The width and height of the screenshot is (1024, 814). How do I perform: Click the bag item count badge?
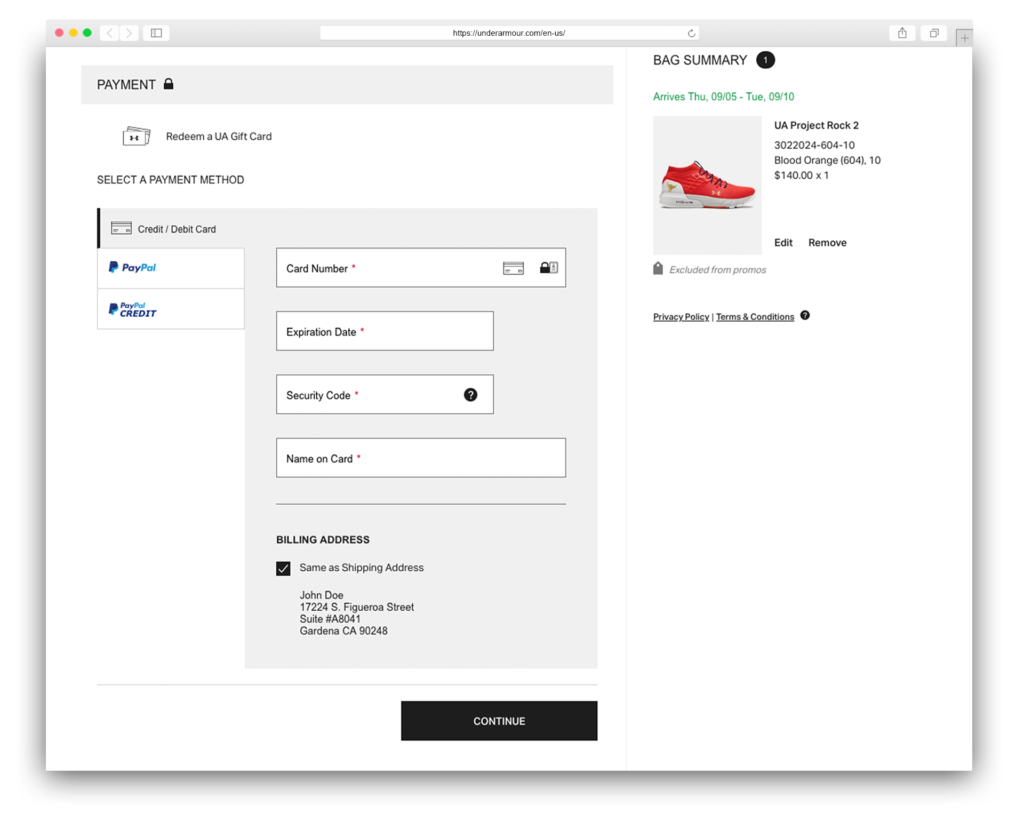point(765,60)
